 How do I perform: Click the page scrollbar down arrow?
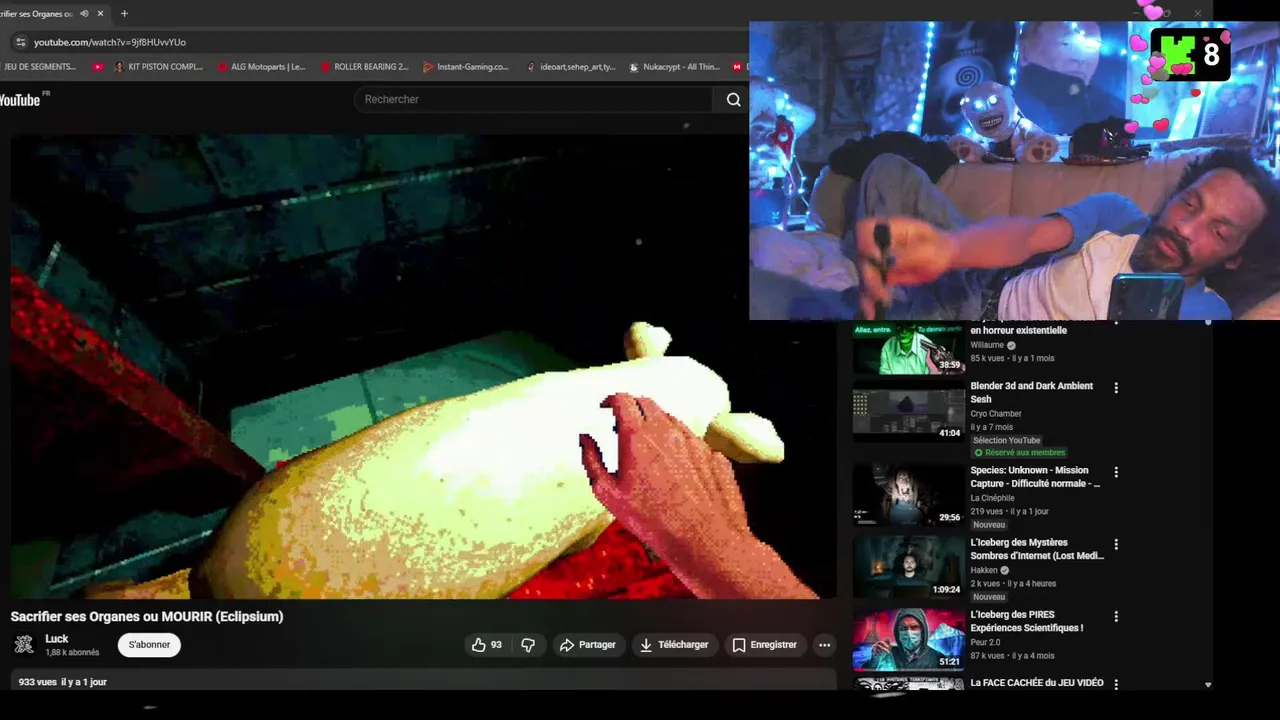click(x=1208, y=685)
